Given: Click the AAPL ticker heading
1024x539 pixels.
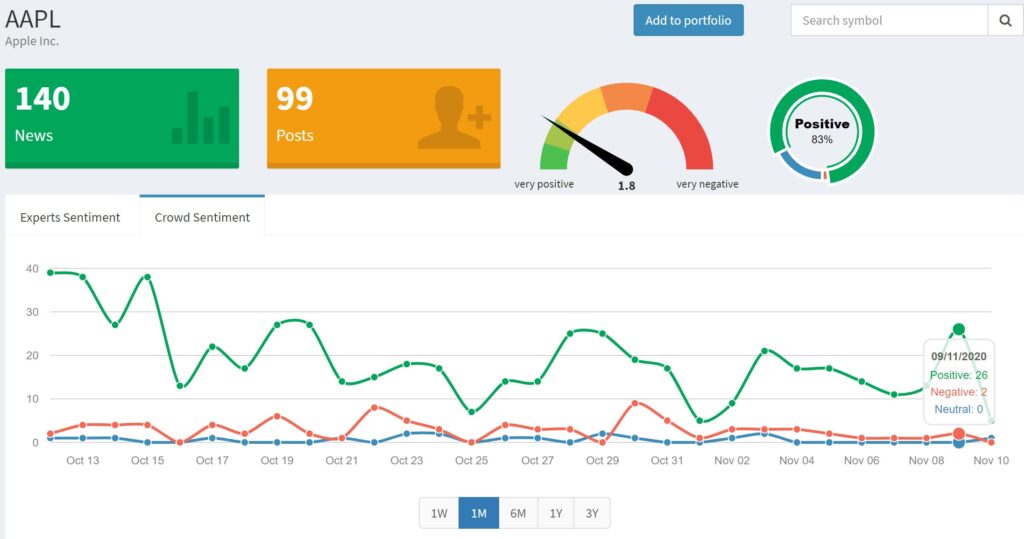Looking at the screenshot, I should click(x=33, y=19).
